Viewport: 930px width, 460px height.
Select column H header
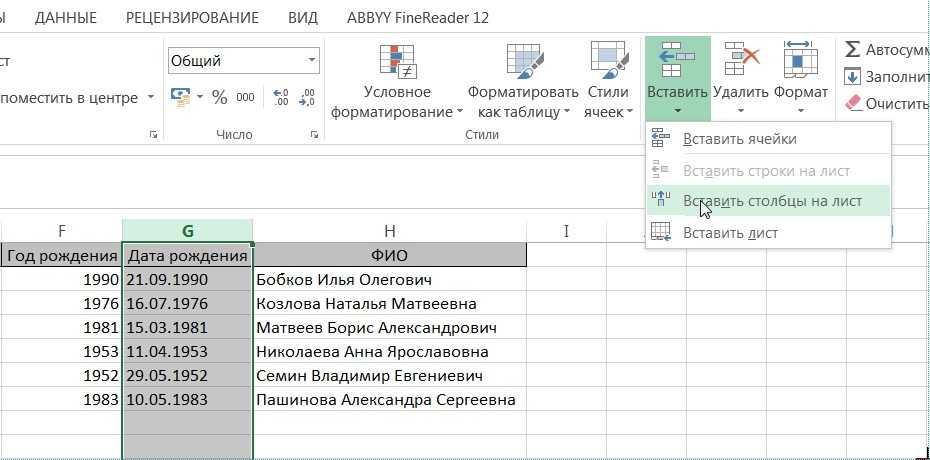(389, 230)
